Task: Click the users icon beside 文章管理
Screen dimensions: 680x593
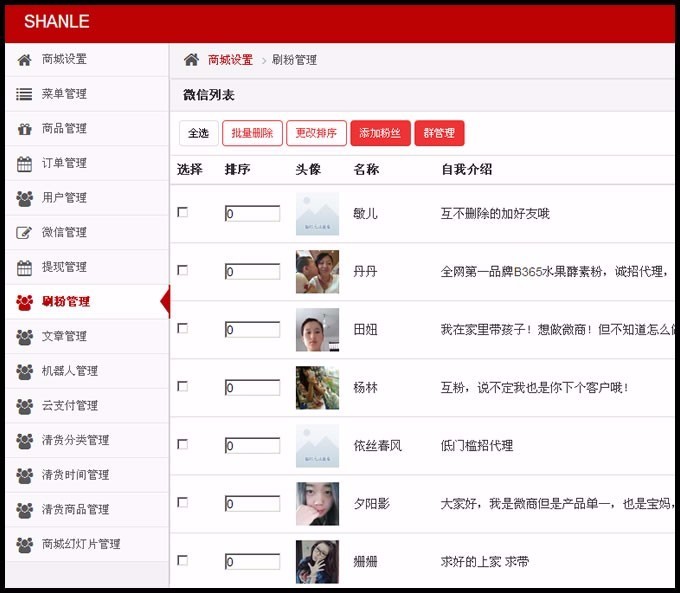Action: pos(24,337)
